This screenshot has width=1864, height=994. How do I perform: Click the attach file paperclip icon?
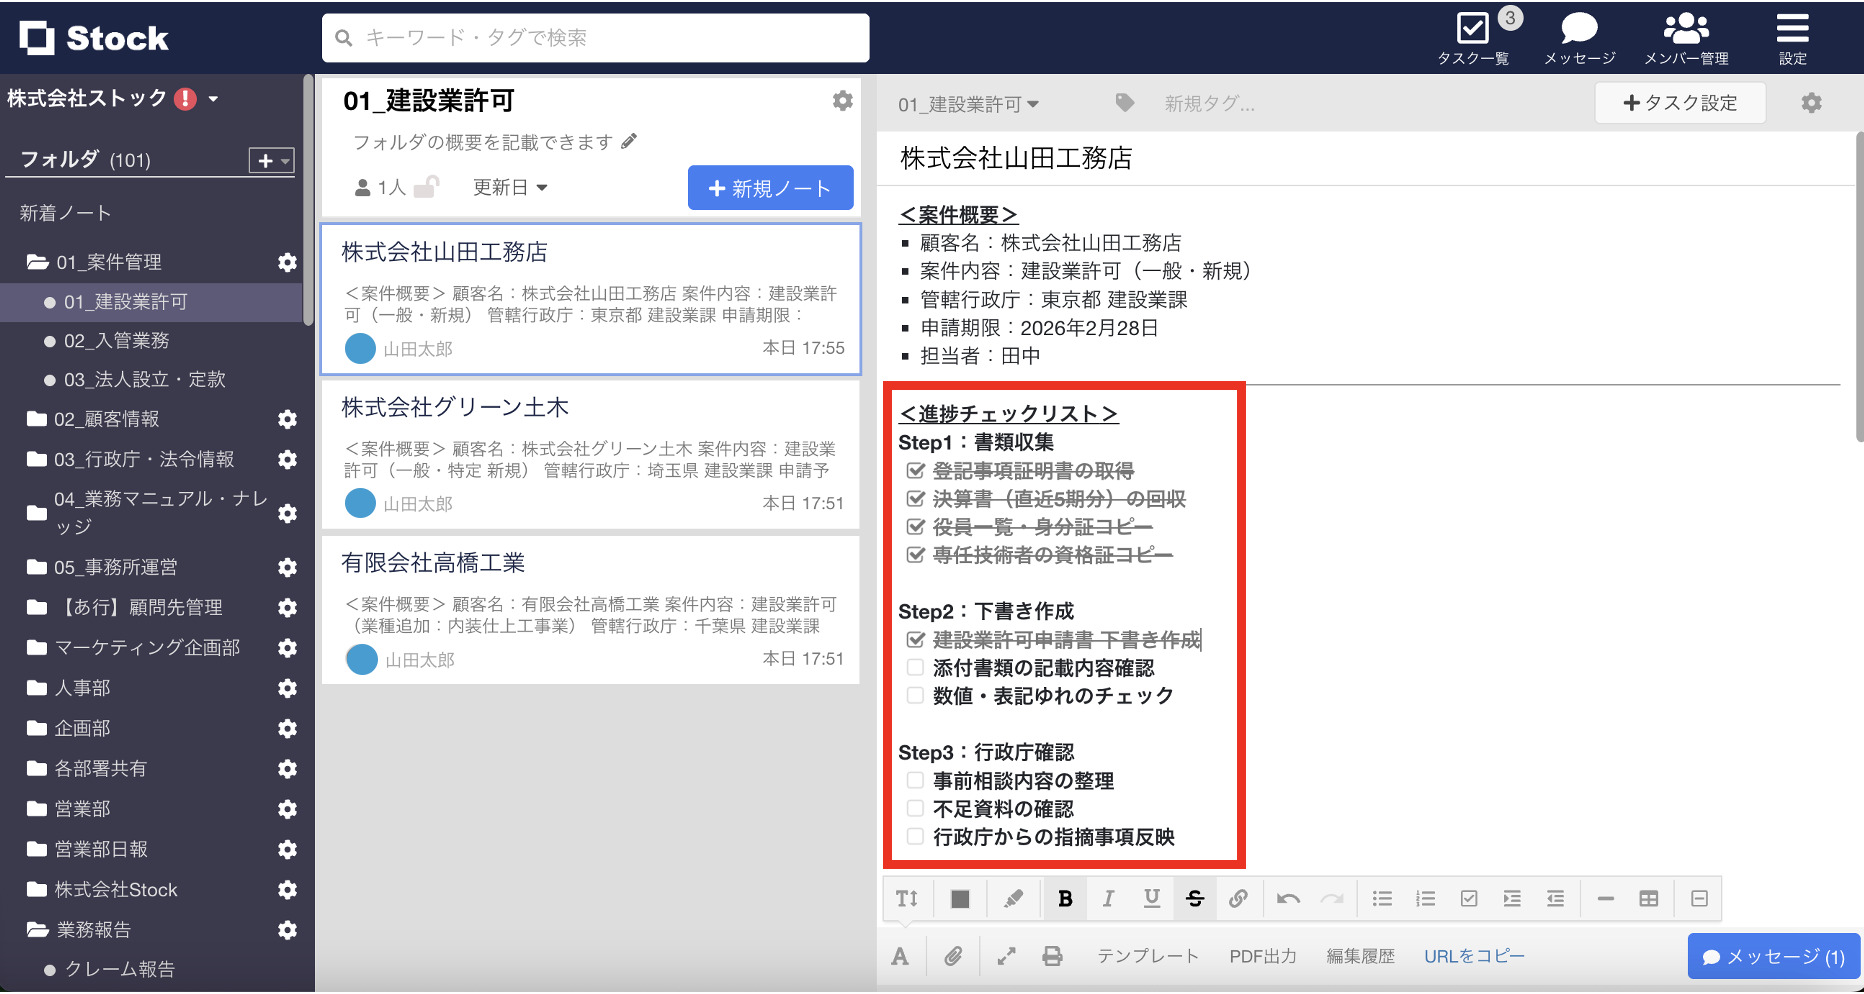[x=953, y=957]
